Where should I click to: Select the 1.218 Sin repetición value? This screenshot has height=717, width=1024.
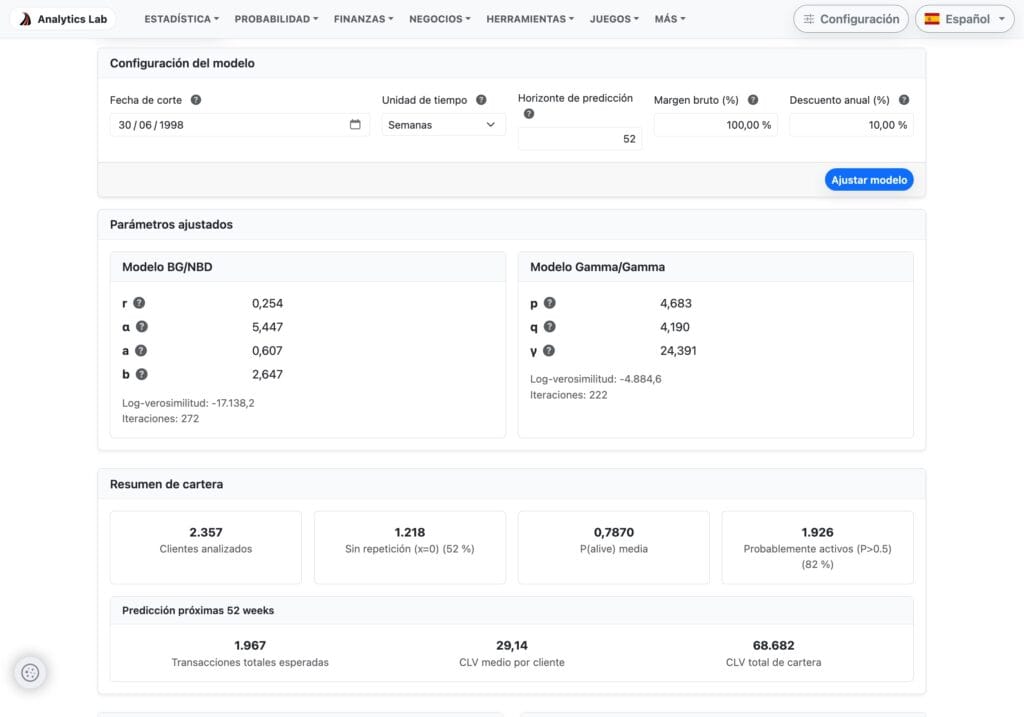tap(409, 532)
